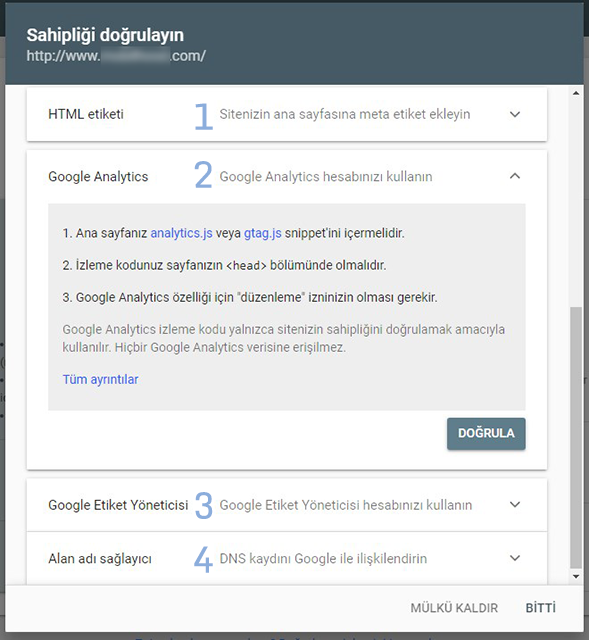Image resolution: width=589 pixels, height=640 pixels.
Task: Click the DOĞRULA button
Action: click(486, 433)
